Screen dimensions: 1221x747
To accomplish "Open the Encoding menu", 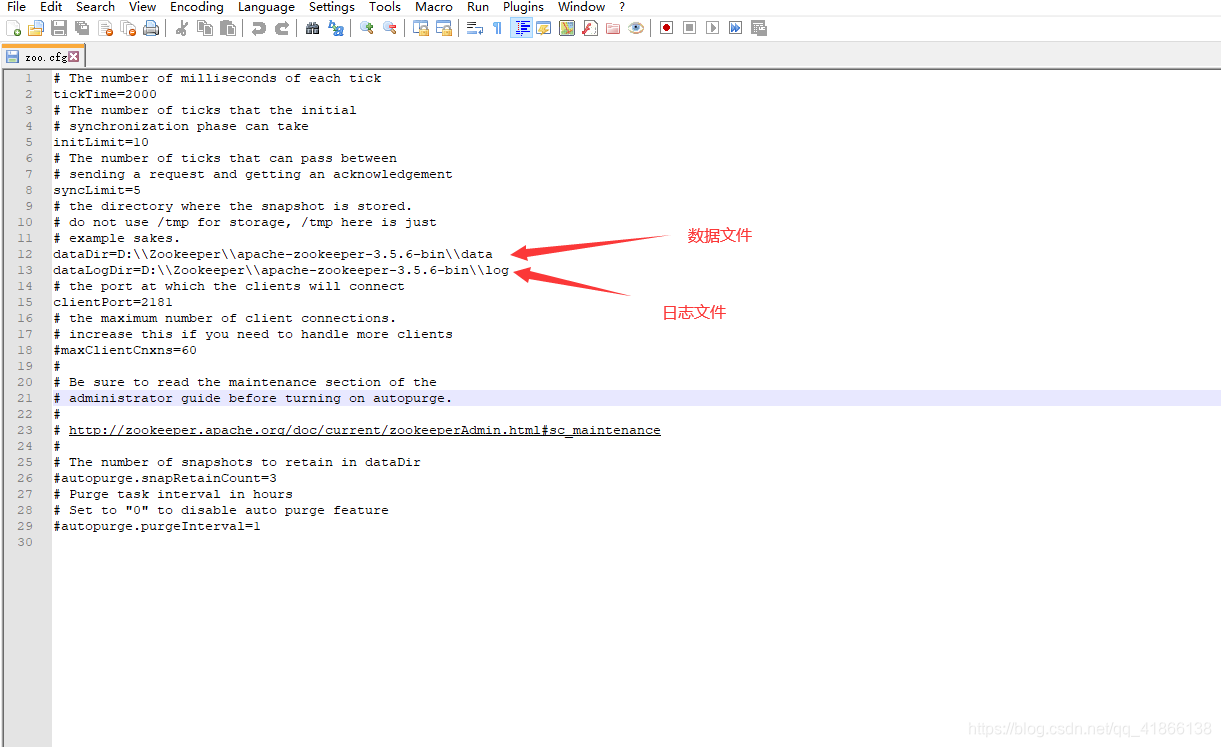I will pyautogui.click(x=197, y=7).
